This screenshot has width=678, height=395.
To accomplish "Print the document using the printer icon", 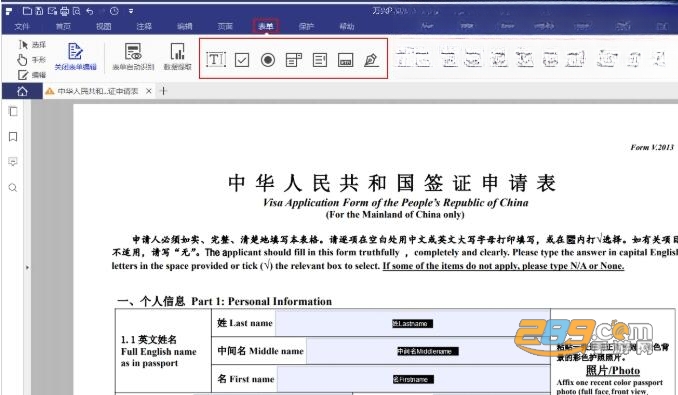I will (x=64, y=11).
